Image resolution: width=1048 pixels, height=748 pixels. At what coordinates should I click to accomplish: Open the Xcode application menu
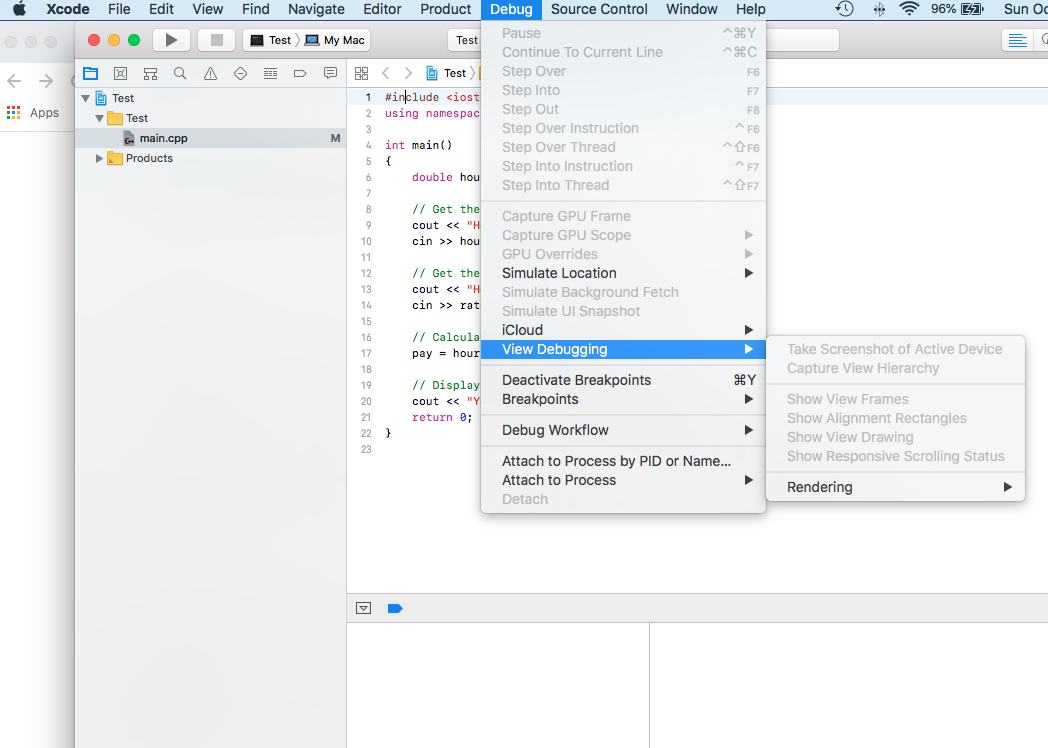[x=68, y=9]
